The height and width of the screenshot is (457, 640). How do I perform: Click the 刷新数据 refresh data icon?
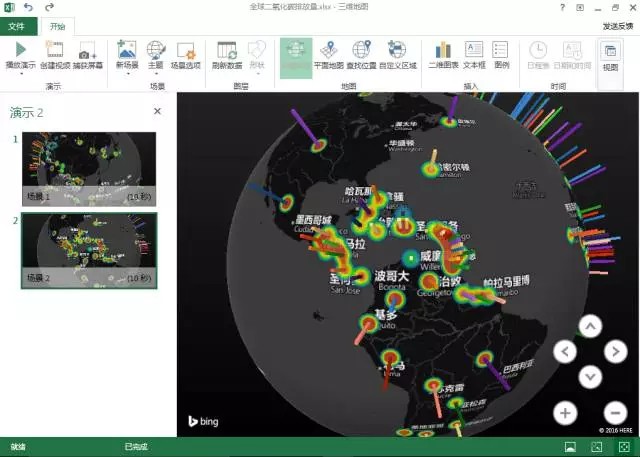[x=227, y=50]
